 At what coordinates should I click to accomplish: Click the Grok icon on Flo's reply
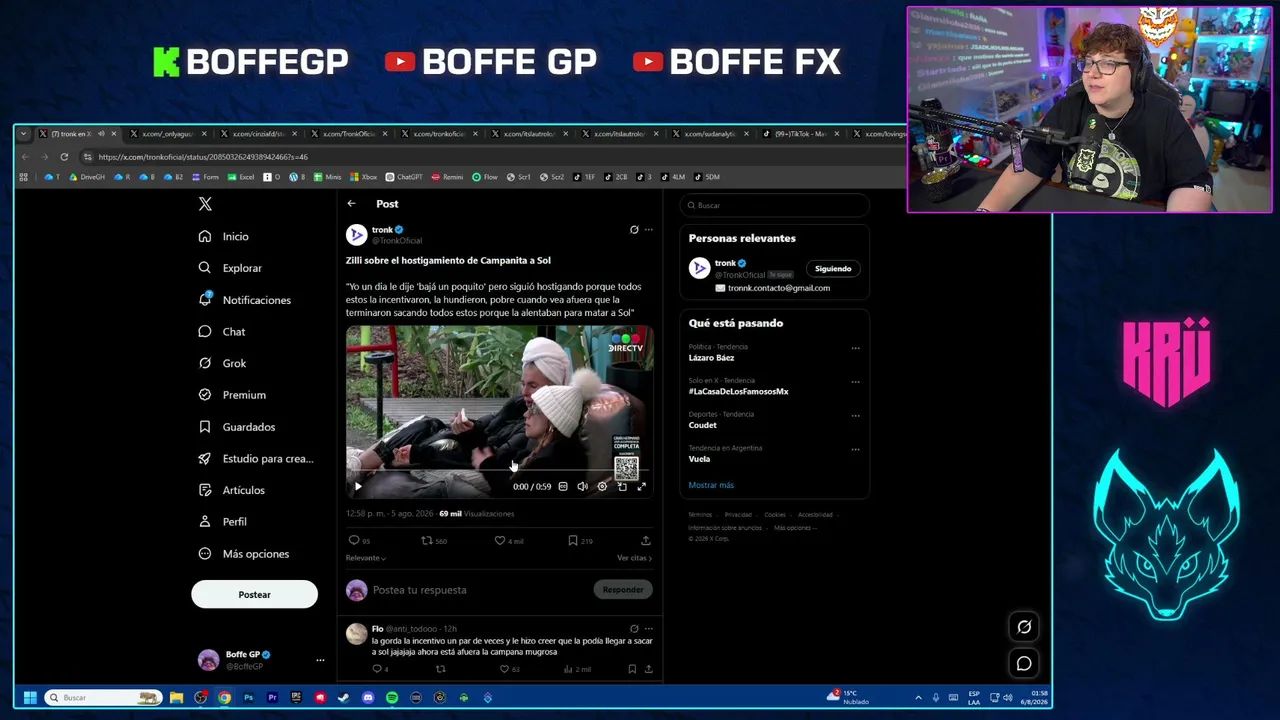click(x=634, y=629)
